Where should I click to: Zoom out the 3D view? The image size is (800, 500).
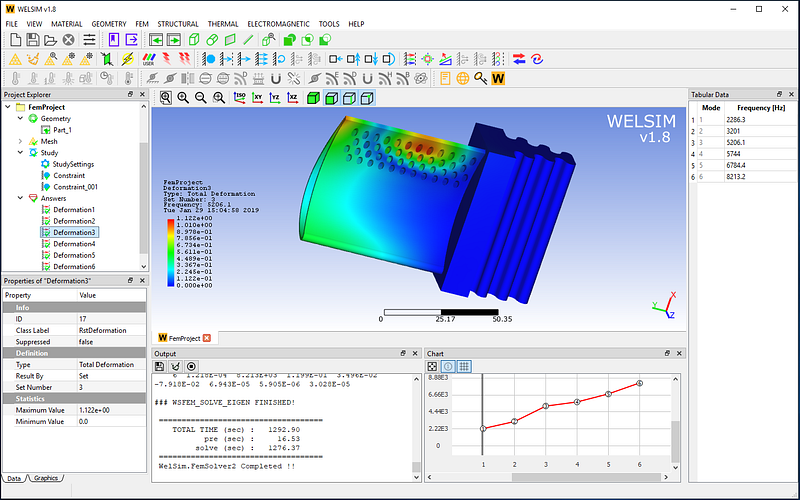[201, 98]
